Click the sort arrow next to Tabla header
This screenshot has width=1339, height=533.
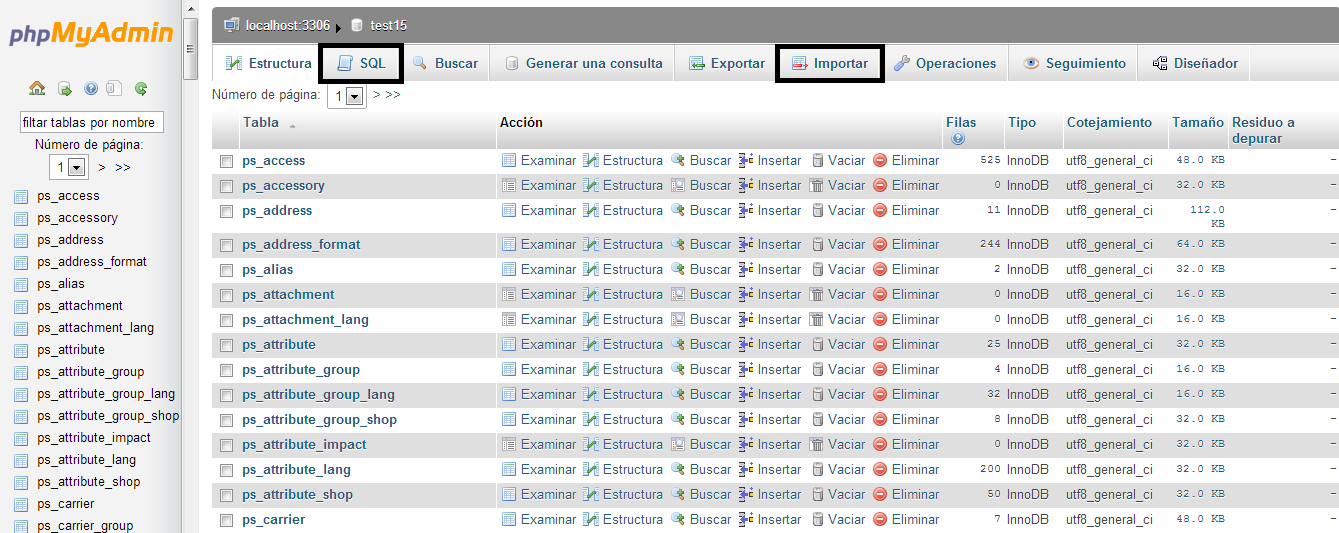pos(292,125)
